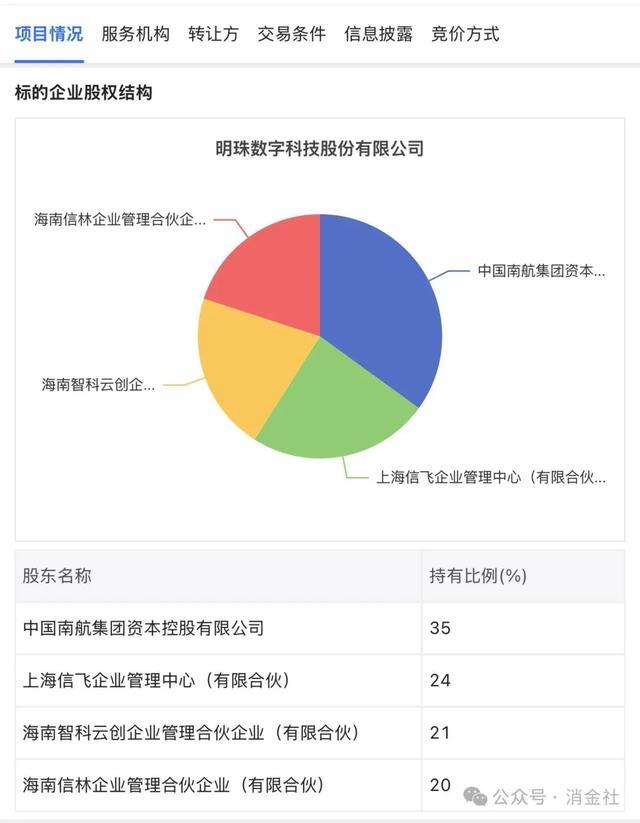Select the 上海信飞企业管理中心 table row
This screenshot has width=640, height=823.
[156, 680]
